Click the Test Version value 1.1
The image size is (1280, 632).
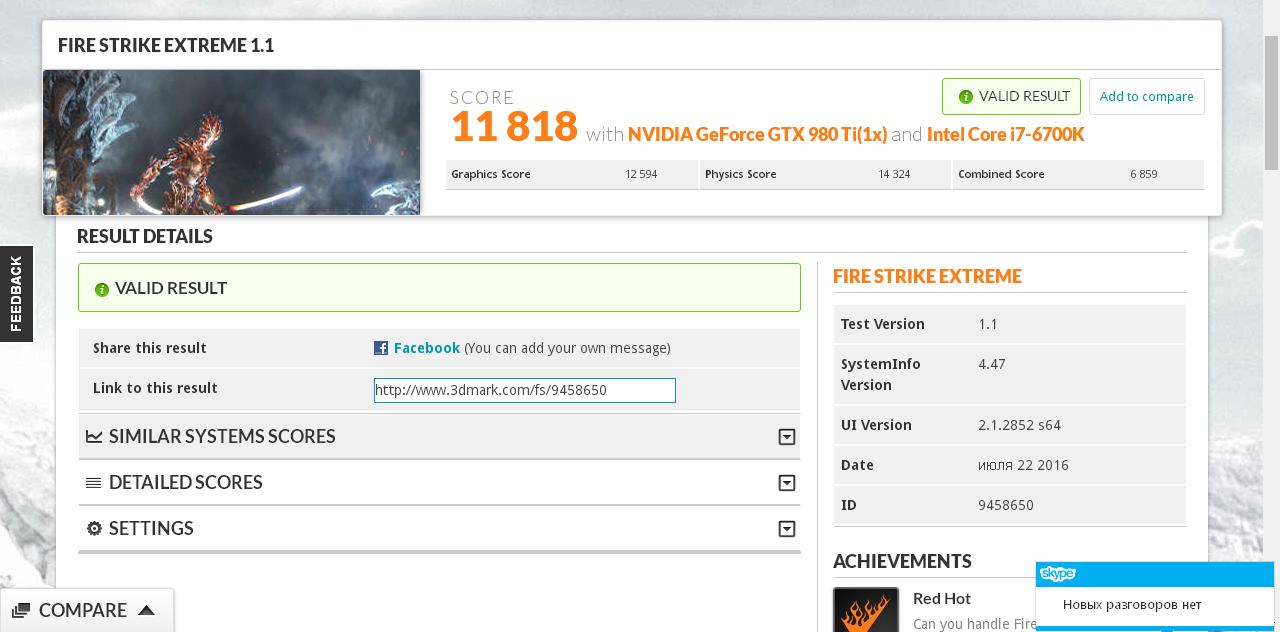988,324
